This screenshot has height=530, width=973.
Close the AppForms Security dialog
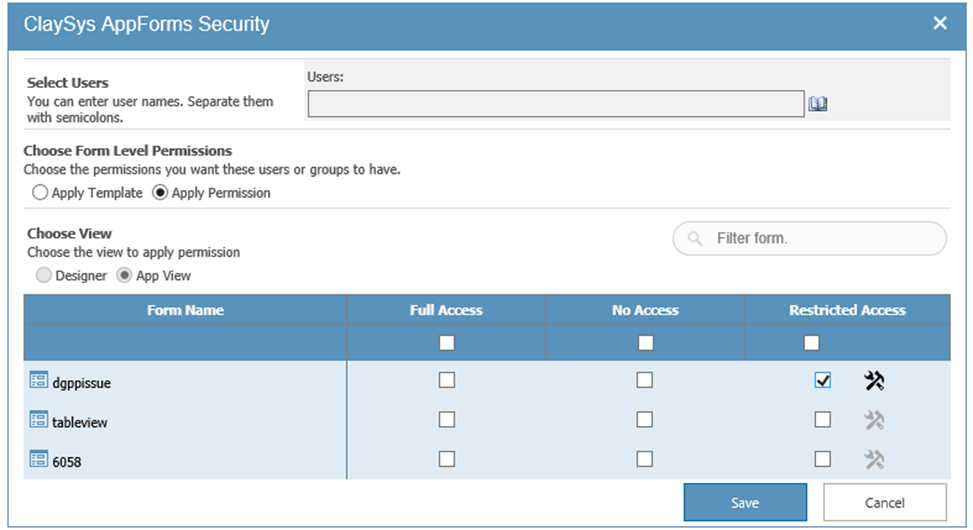(939, 24)
